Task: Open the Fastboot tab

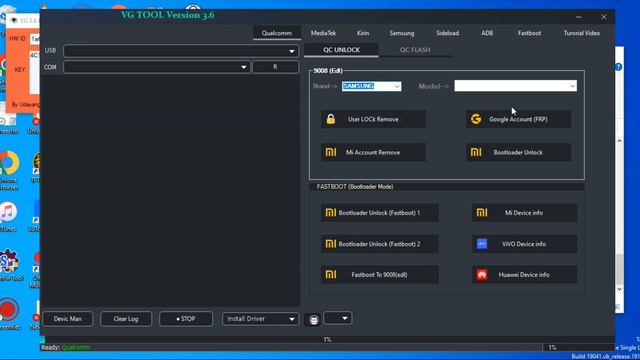Action: pyautogui.click(x=529, y=33)
